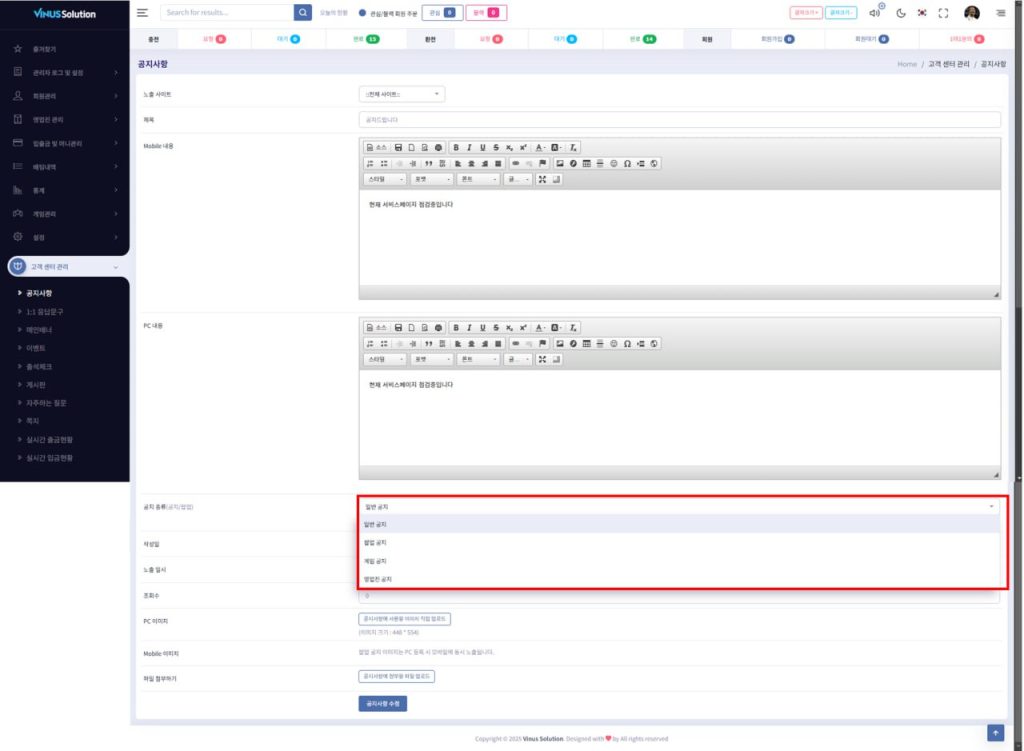Toggle bold formatting in the Mobile editor
The width and height of the screenshot is (1024, 751).
click(456, 148)
